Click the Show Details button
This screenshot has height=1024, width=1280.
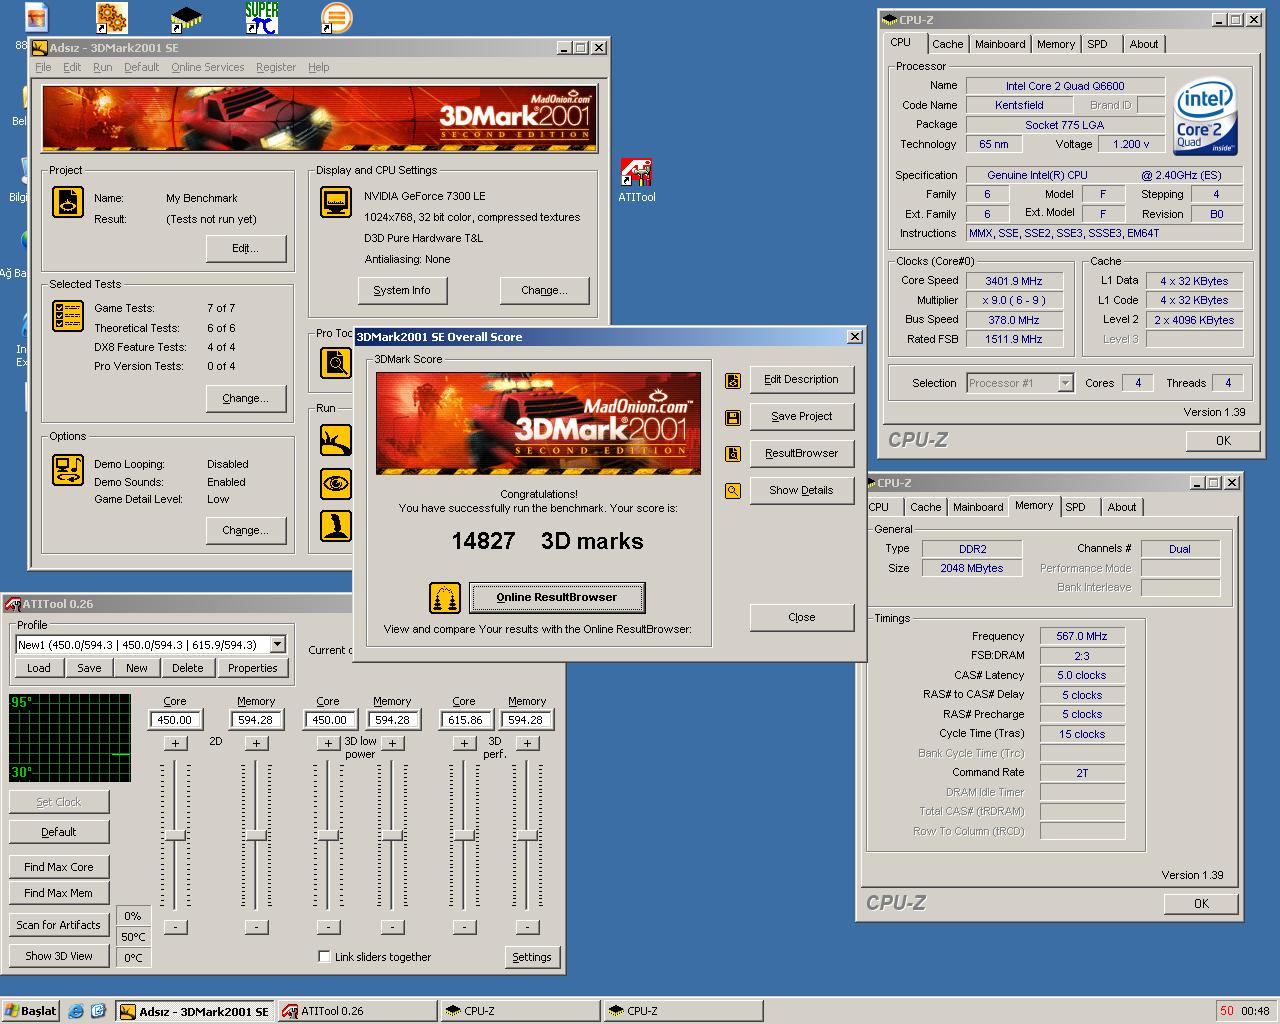coord(801,491)
